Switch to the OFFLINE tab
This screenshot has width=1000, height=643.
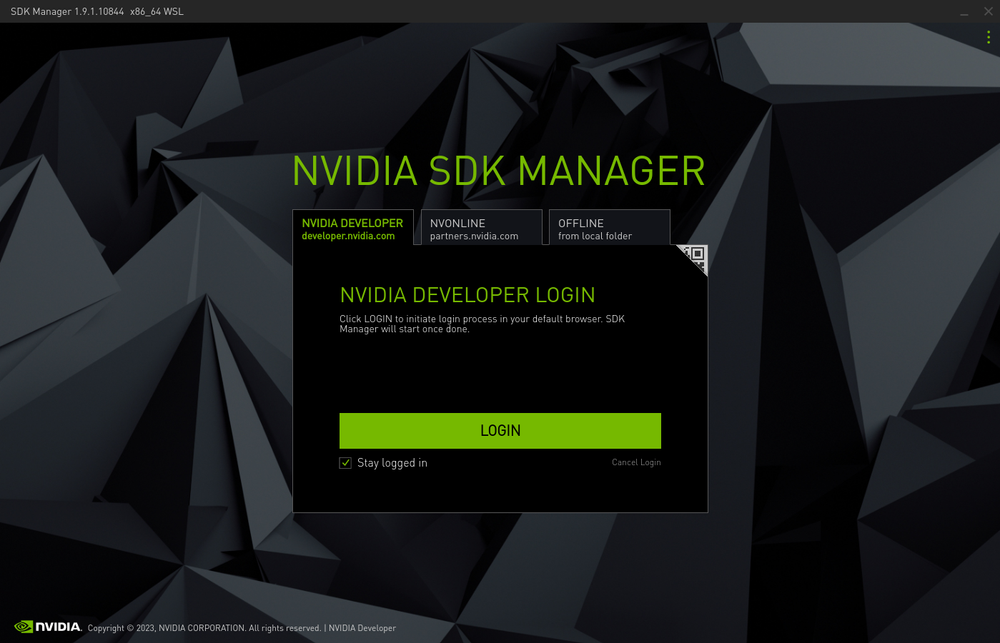pos(609,227)
